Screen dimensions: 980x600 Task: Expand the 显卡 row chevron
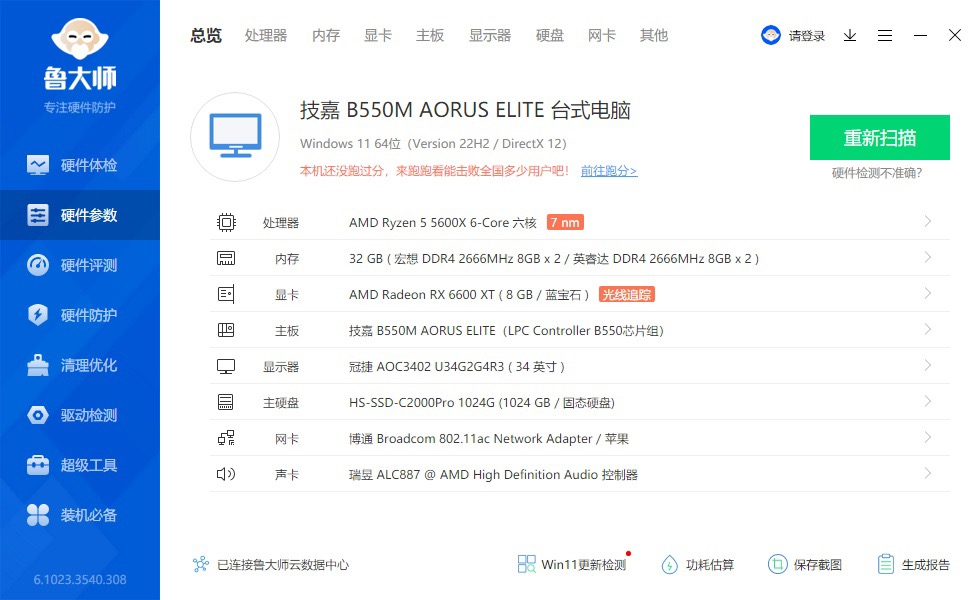click(928, 293)
